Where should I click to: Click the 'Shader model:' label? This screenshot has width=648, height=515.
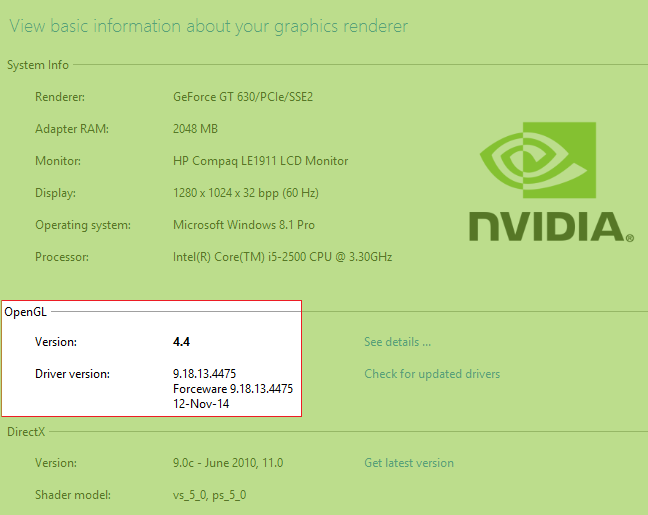pos(73,495)
